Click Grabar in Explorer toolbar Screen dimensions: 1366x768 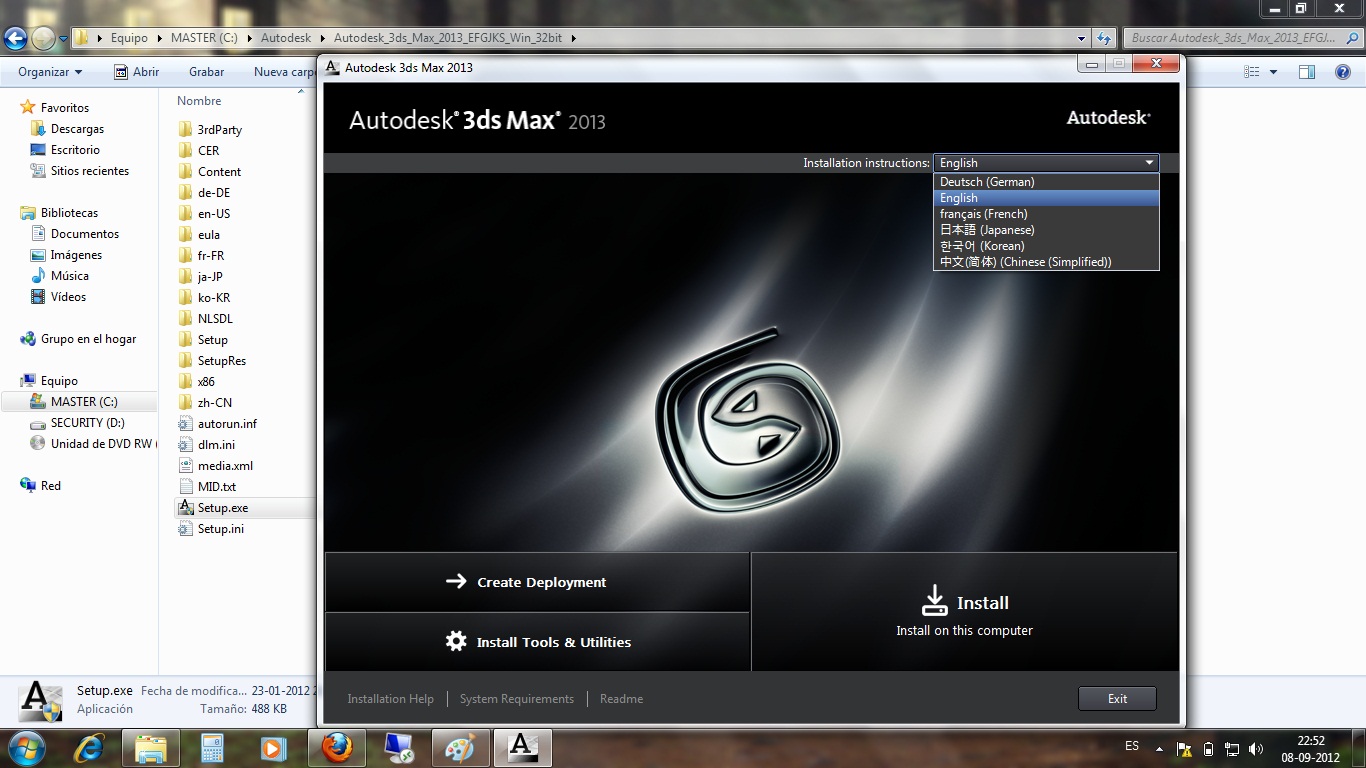point(207,72)
